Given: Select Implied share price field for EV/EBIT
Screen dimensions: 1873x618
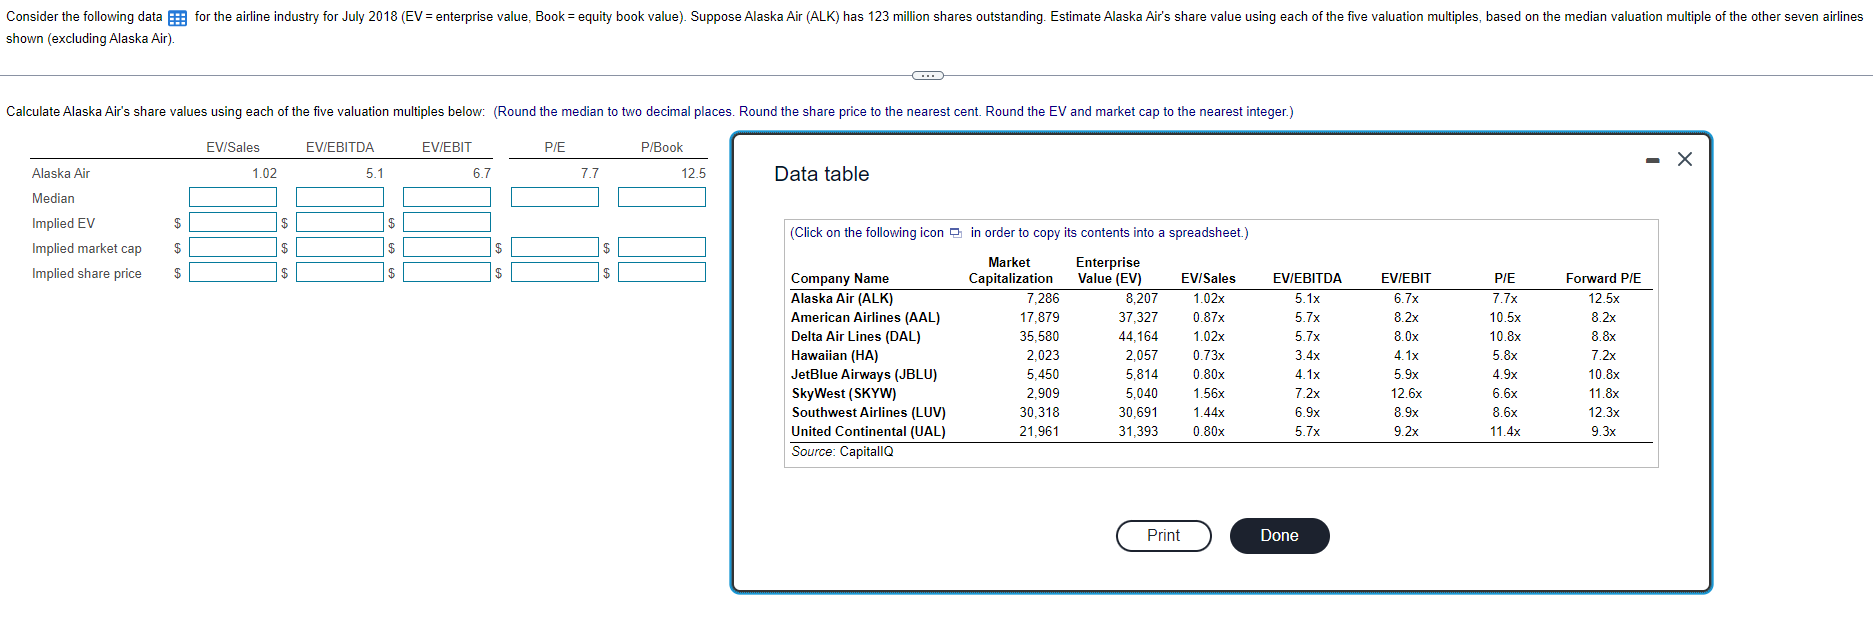Looking at the screenshot, I should pyautogui.click(x=446, y=272).
